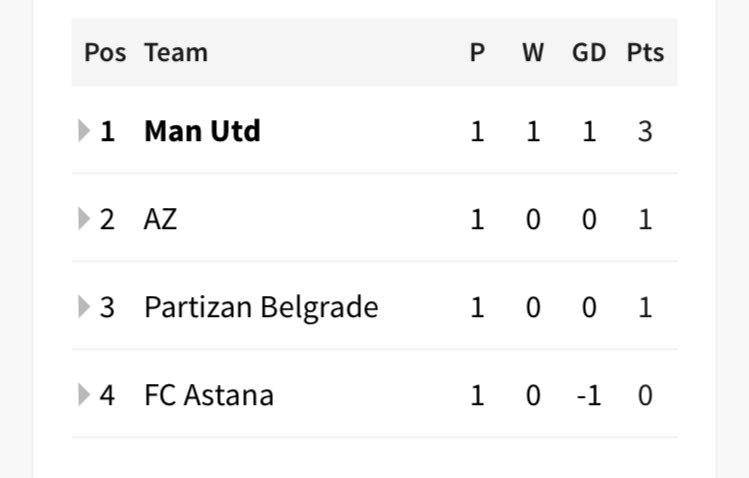Click the P column header
Viewport: 749px width, 478px height.
[477, 52]
